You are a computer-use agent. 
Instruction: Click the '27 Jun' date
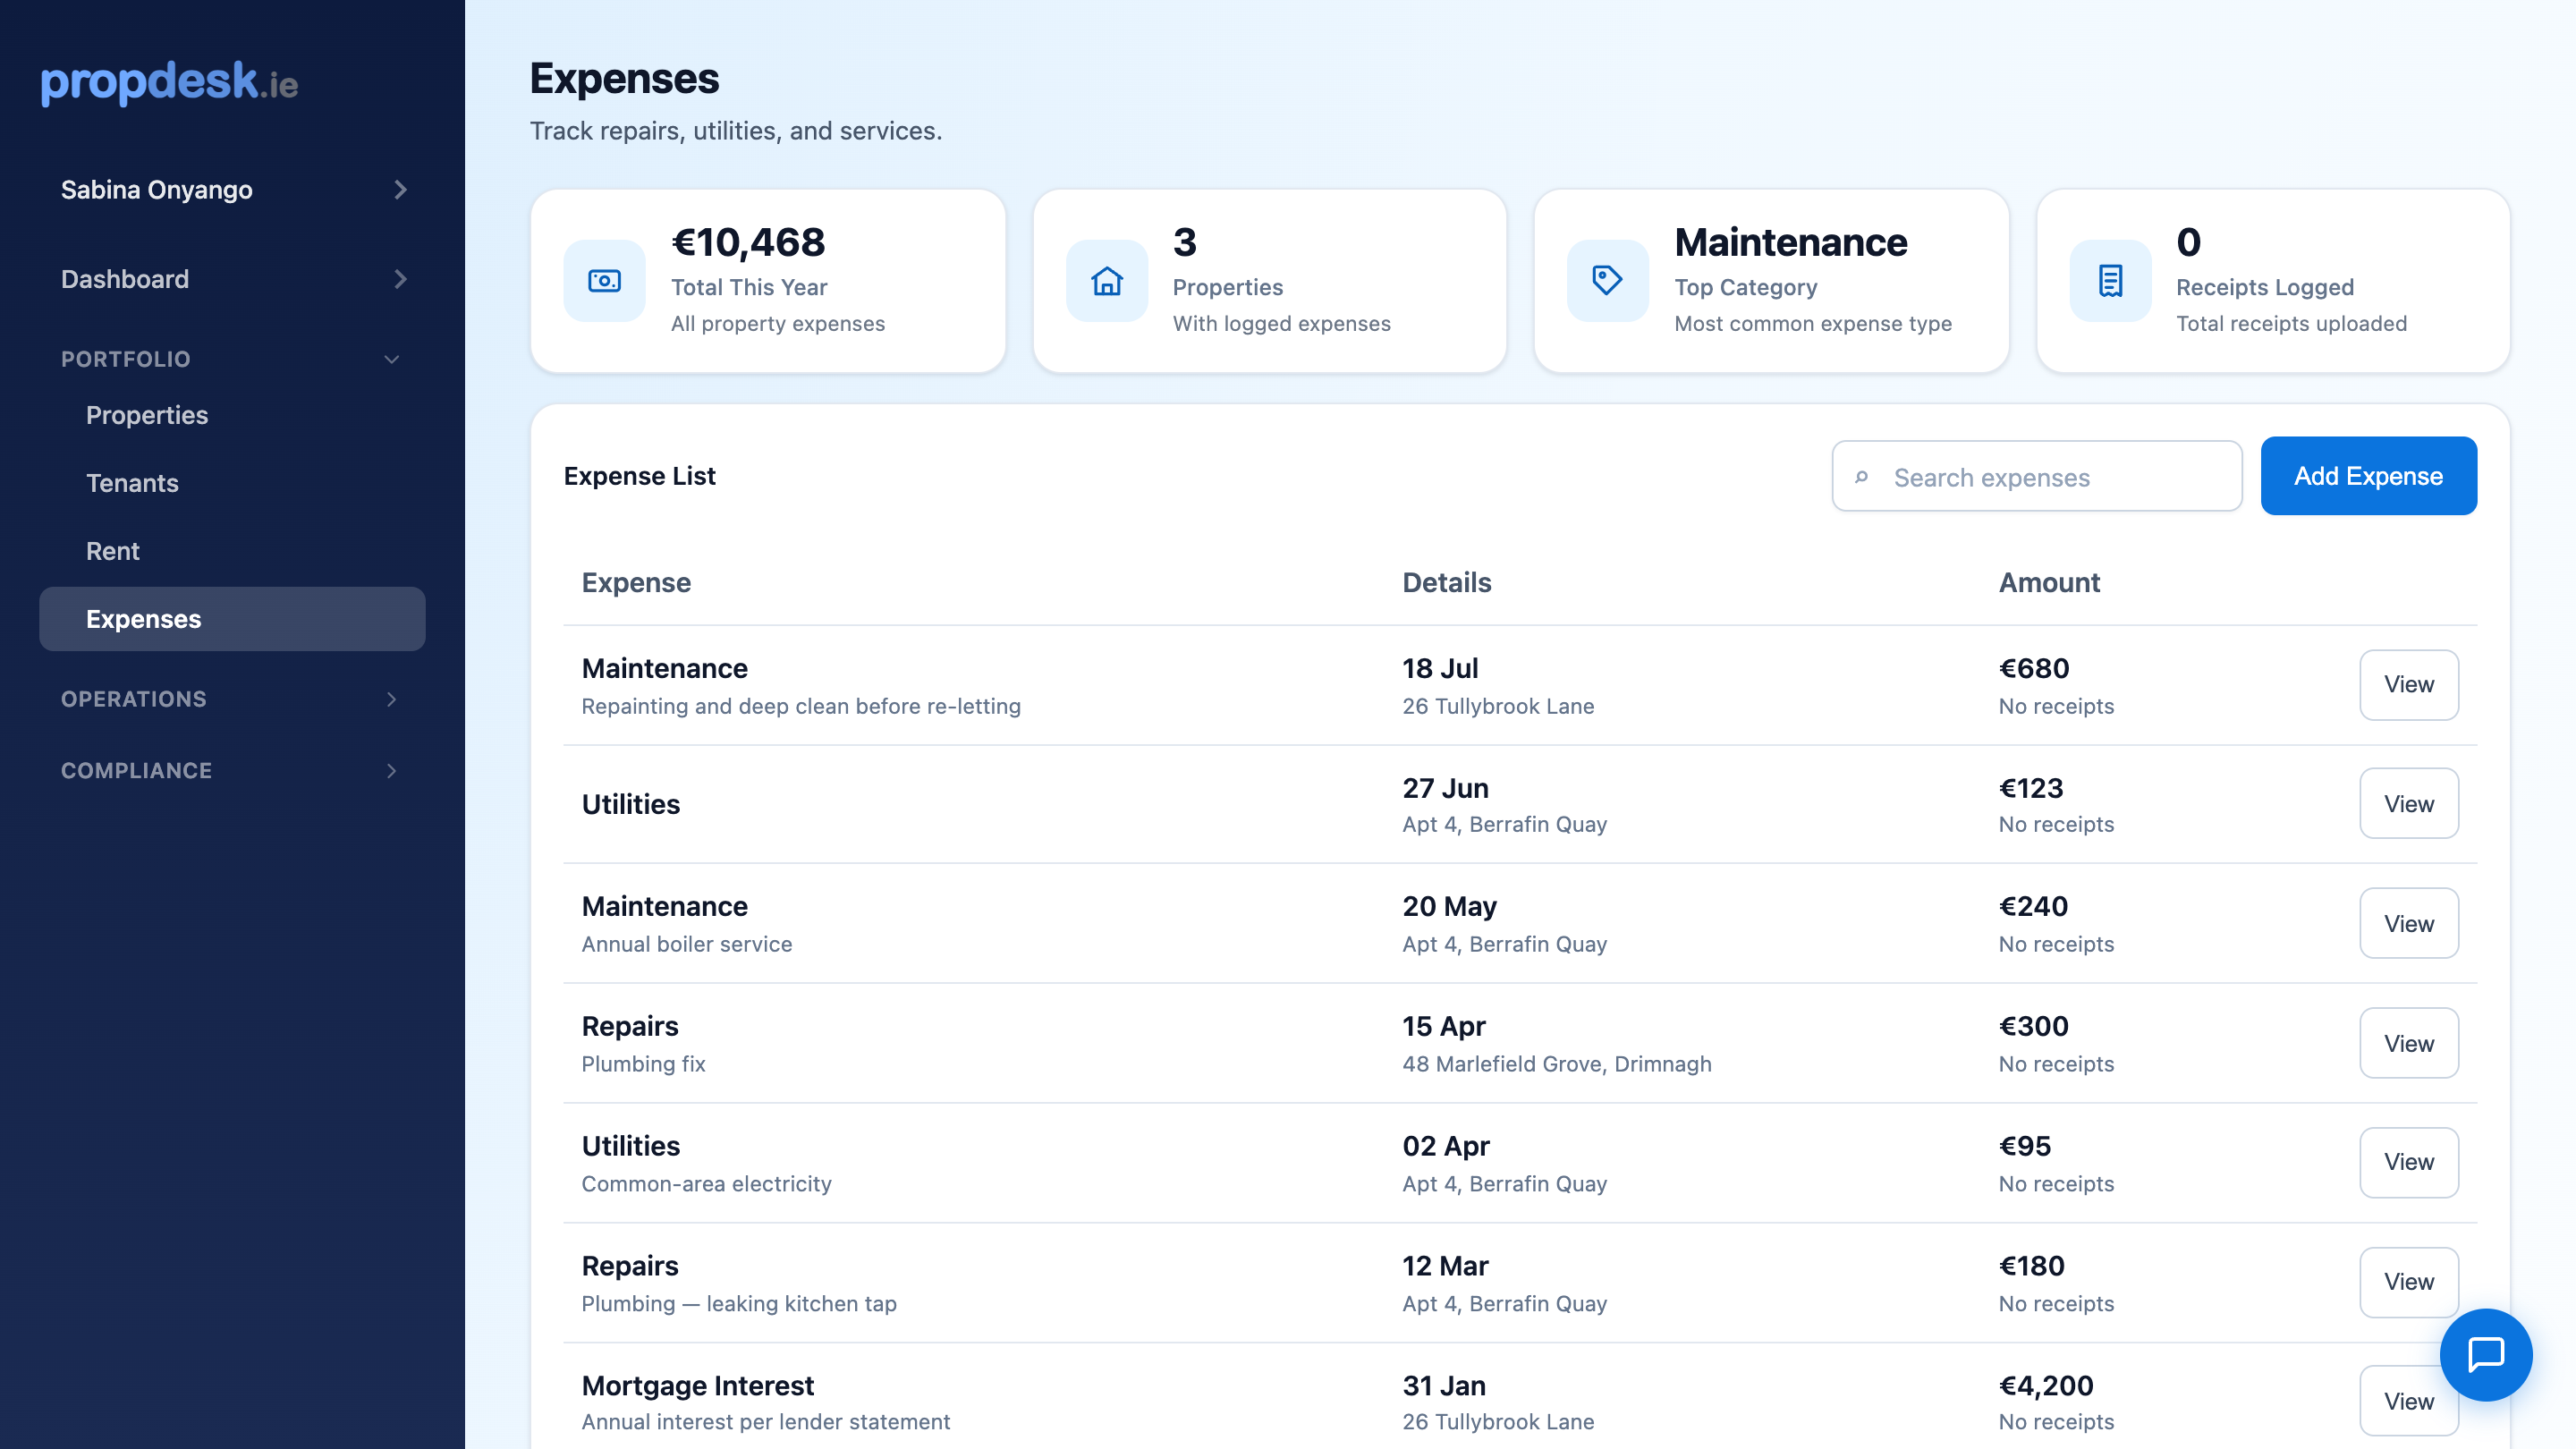tap(1445, 788)
